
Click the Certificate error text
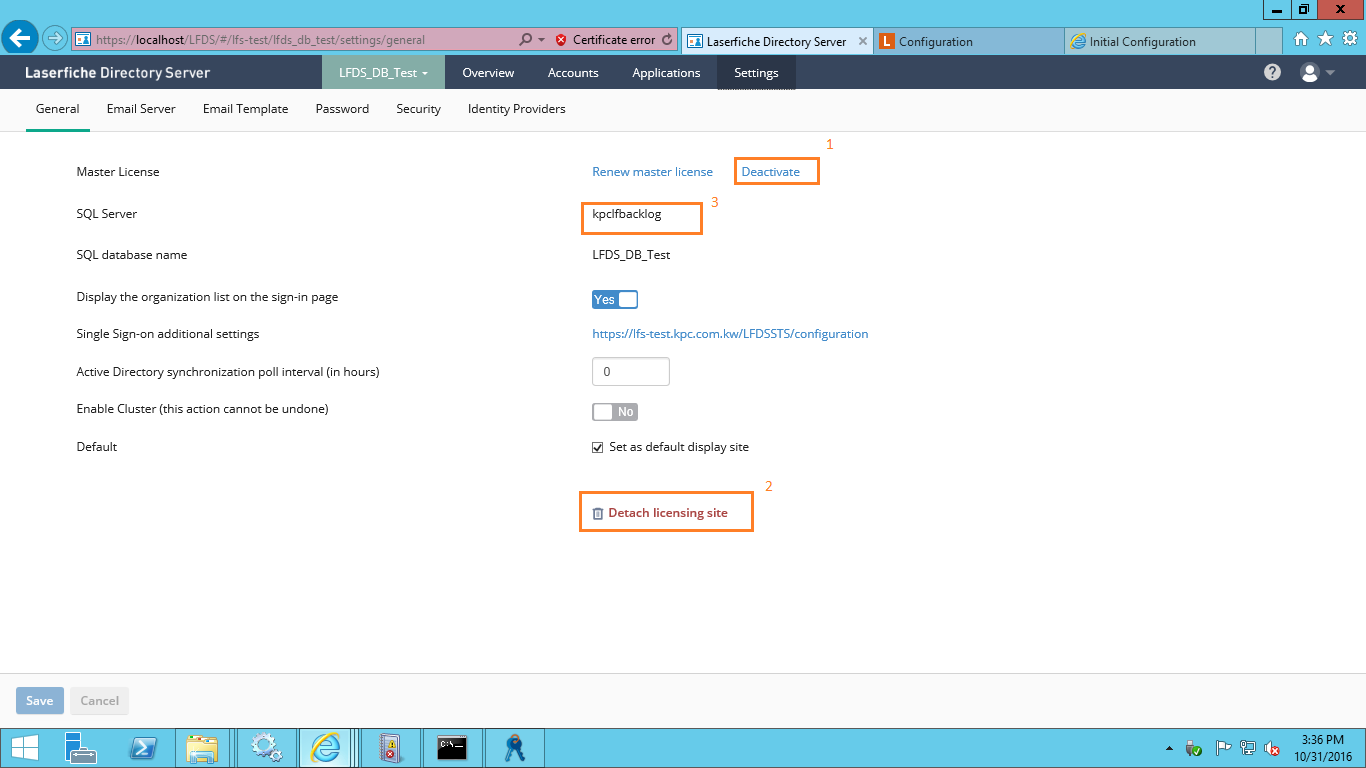point(614,40)
